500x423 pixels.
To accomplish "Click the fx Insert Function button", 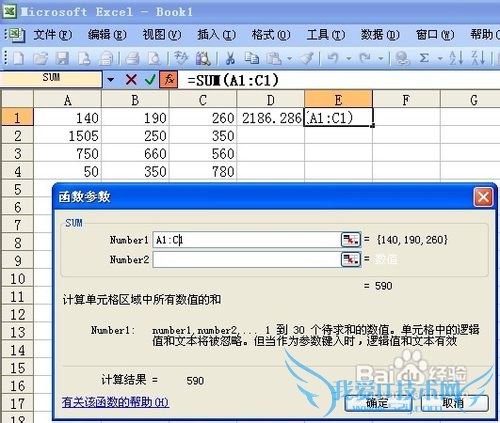I will click(x=169, y=79).
